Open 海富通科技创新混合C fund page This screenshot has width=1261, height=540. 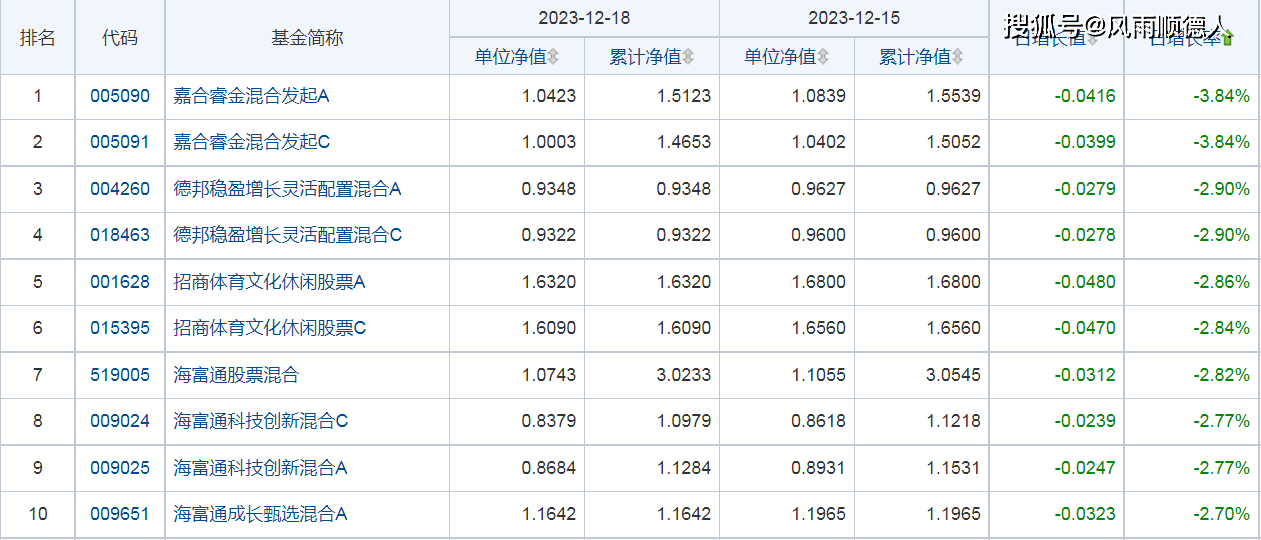pyautogui.click(x=261, y=421)
